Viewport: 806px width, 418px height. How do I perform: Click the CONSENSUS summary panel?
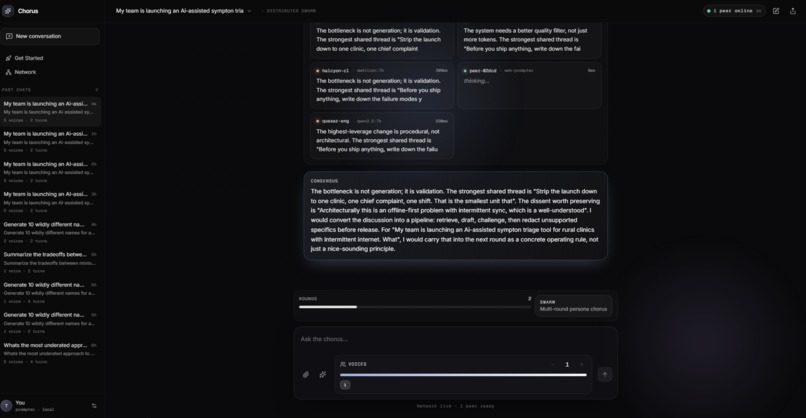455,215
